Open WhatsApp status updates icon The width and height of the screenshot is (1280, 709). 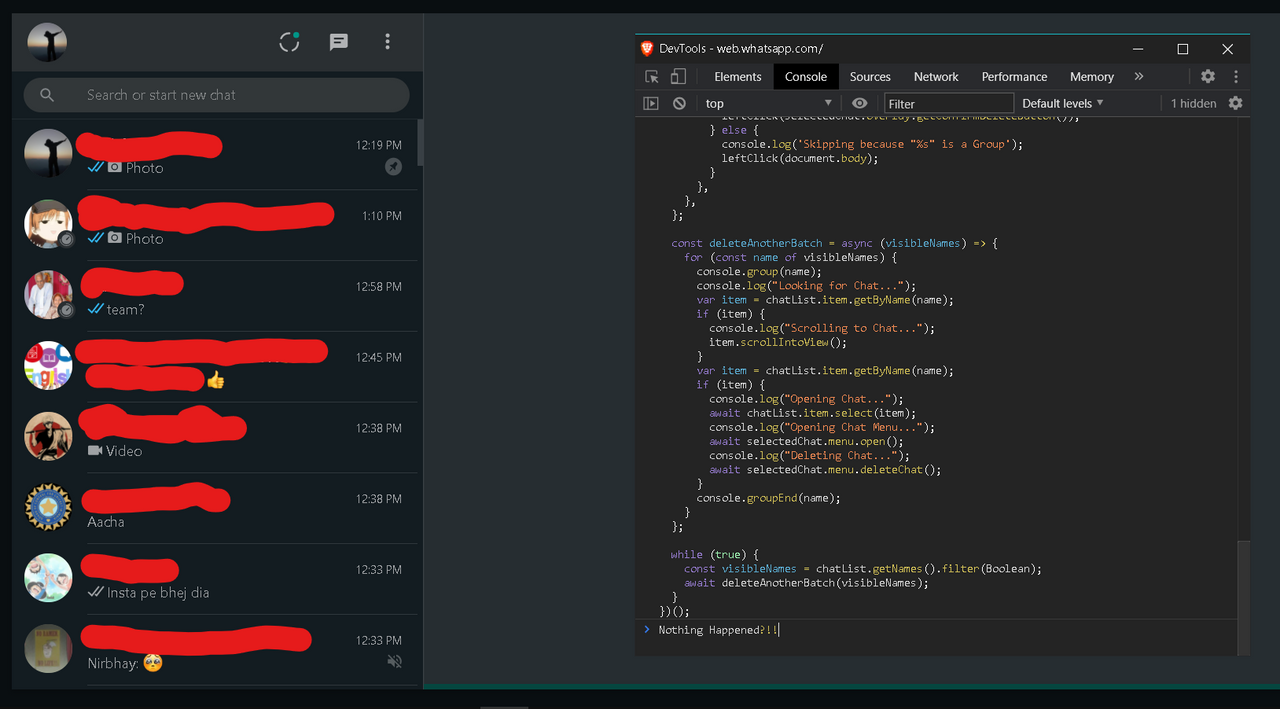pyautogui.click(x=289, y=42)
